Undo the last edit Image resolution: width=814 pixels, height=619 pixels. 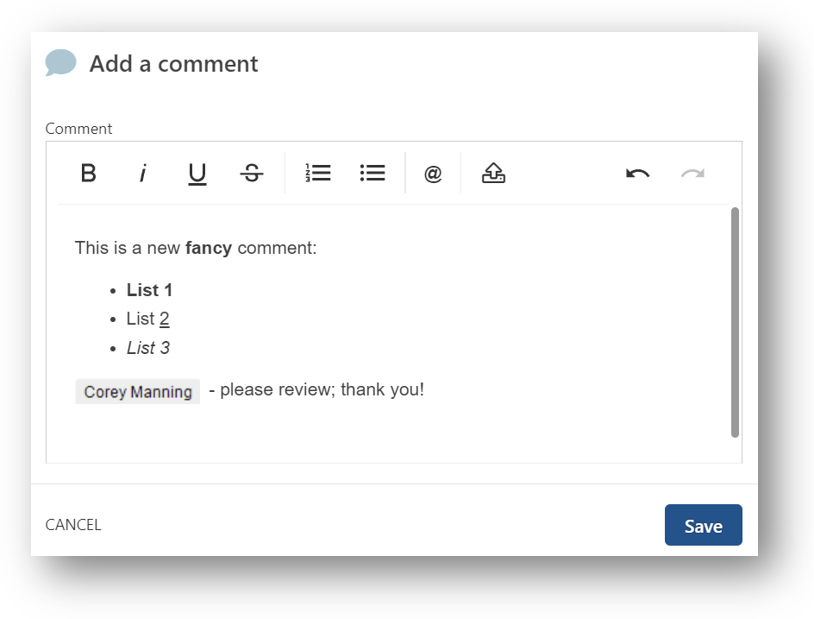pyautogui.click(x=637, y=174)
